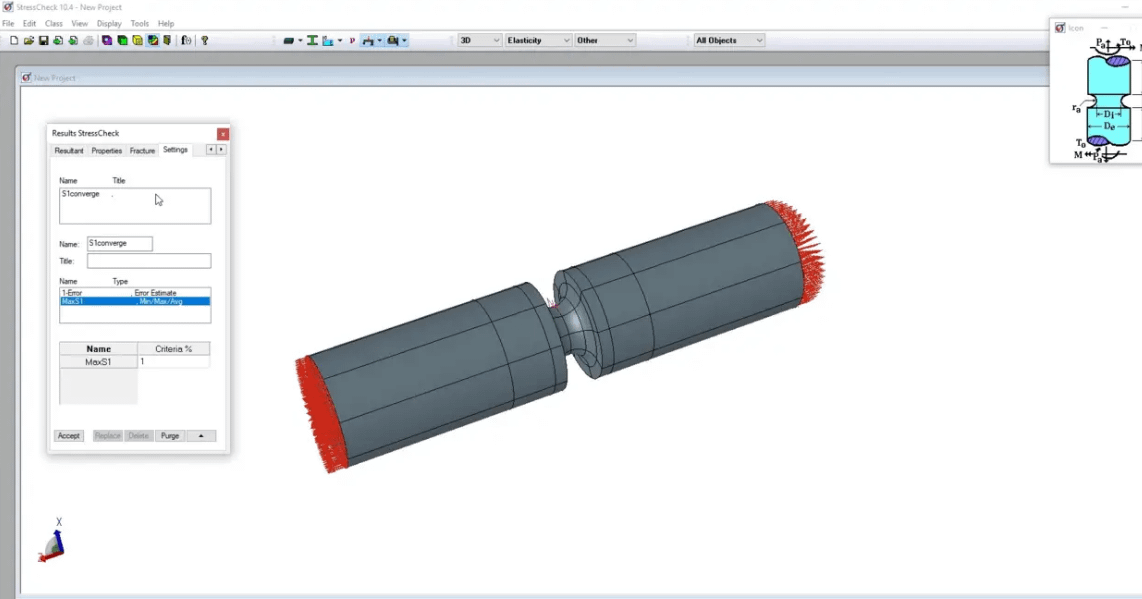The image size is (1142, 599).
Task: Open the 3D dimension dropdown
Action: click(x=480, y=40)
